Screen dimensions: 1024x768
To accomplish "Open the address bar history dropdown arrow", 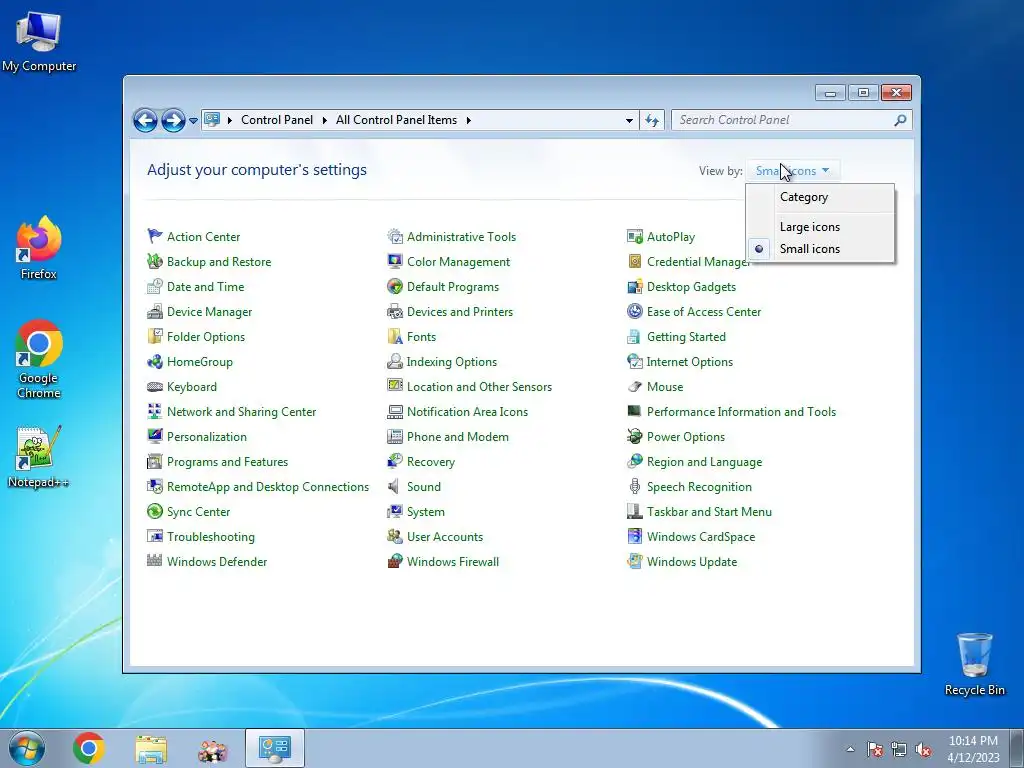I will tap(629, 120).
